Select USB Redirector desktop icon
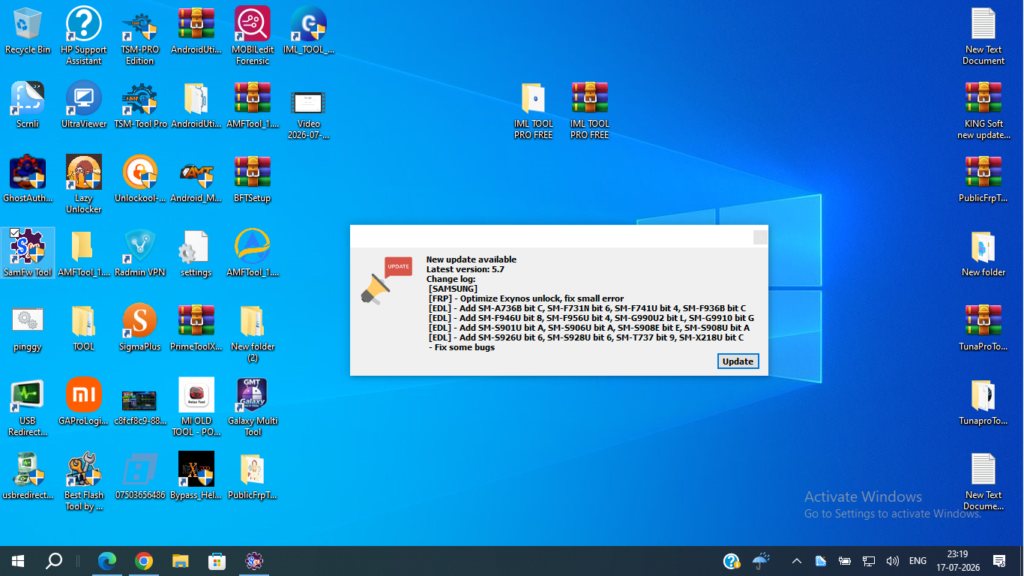The height and width of the screenshot is (576, 1024). (27, 408)
